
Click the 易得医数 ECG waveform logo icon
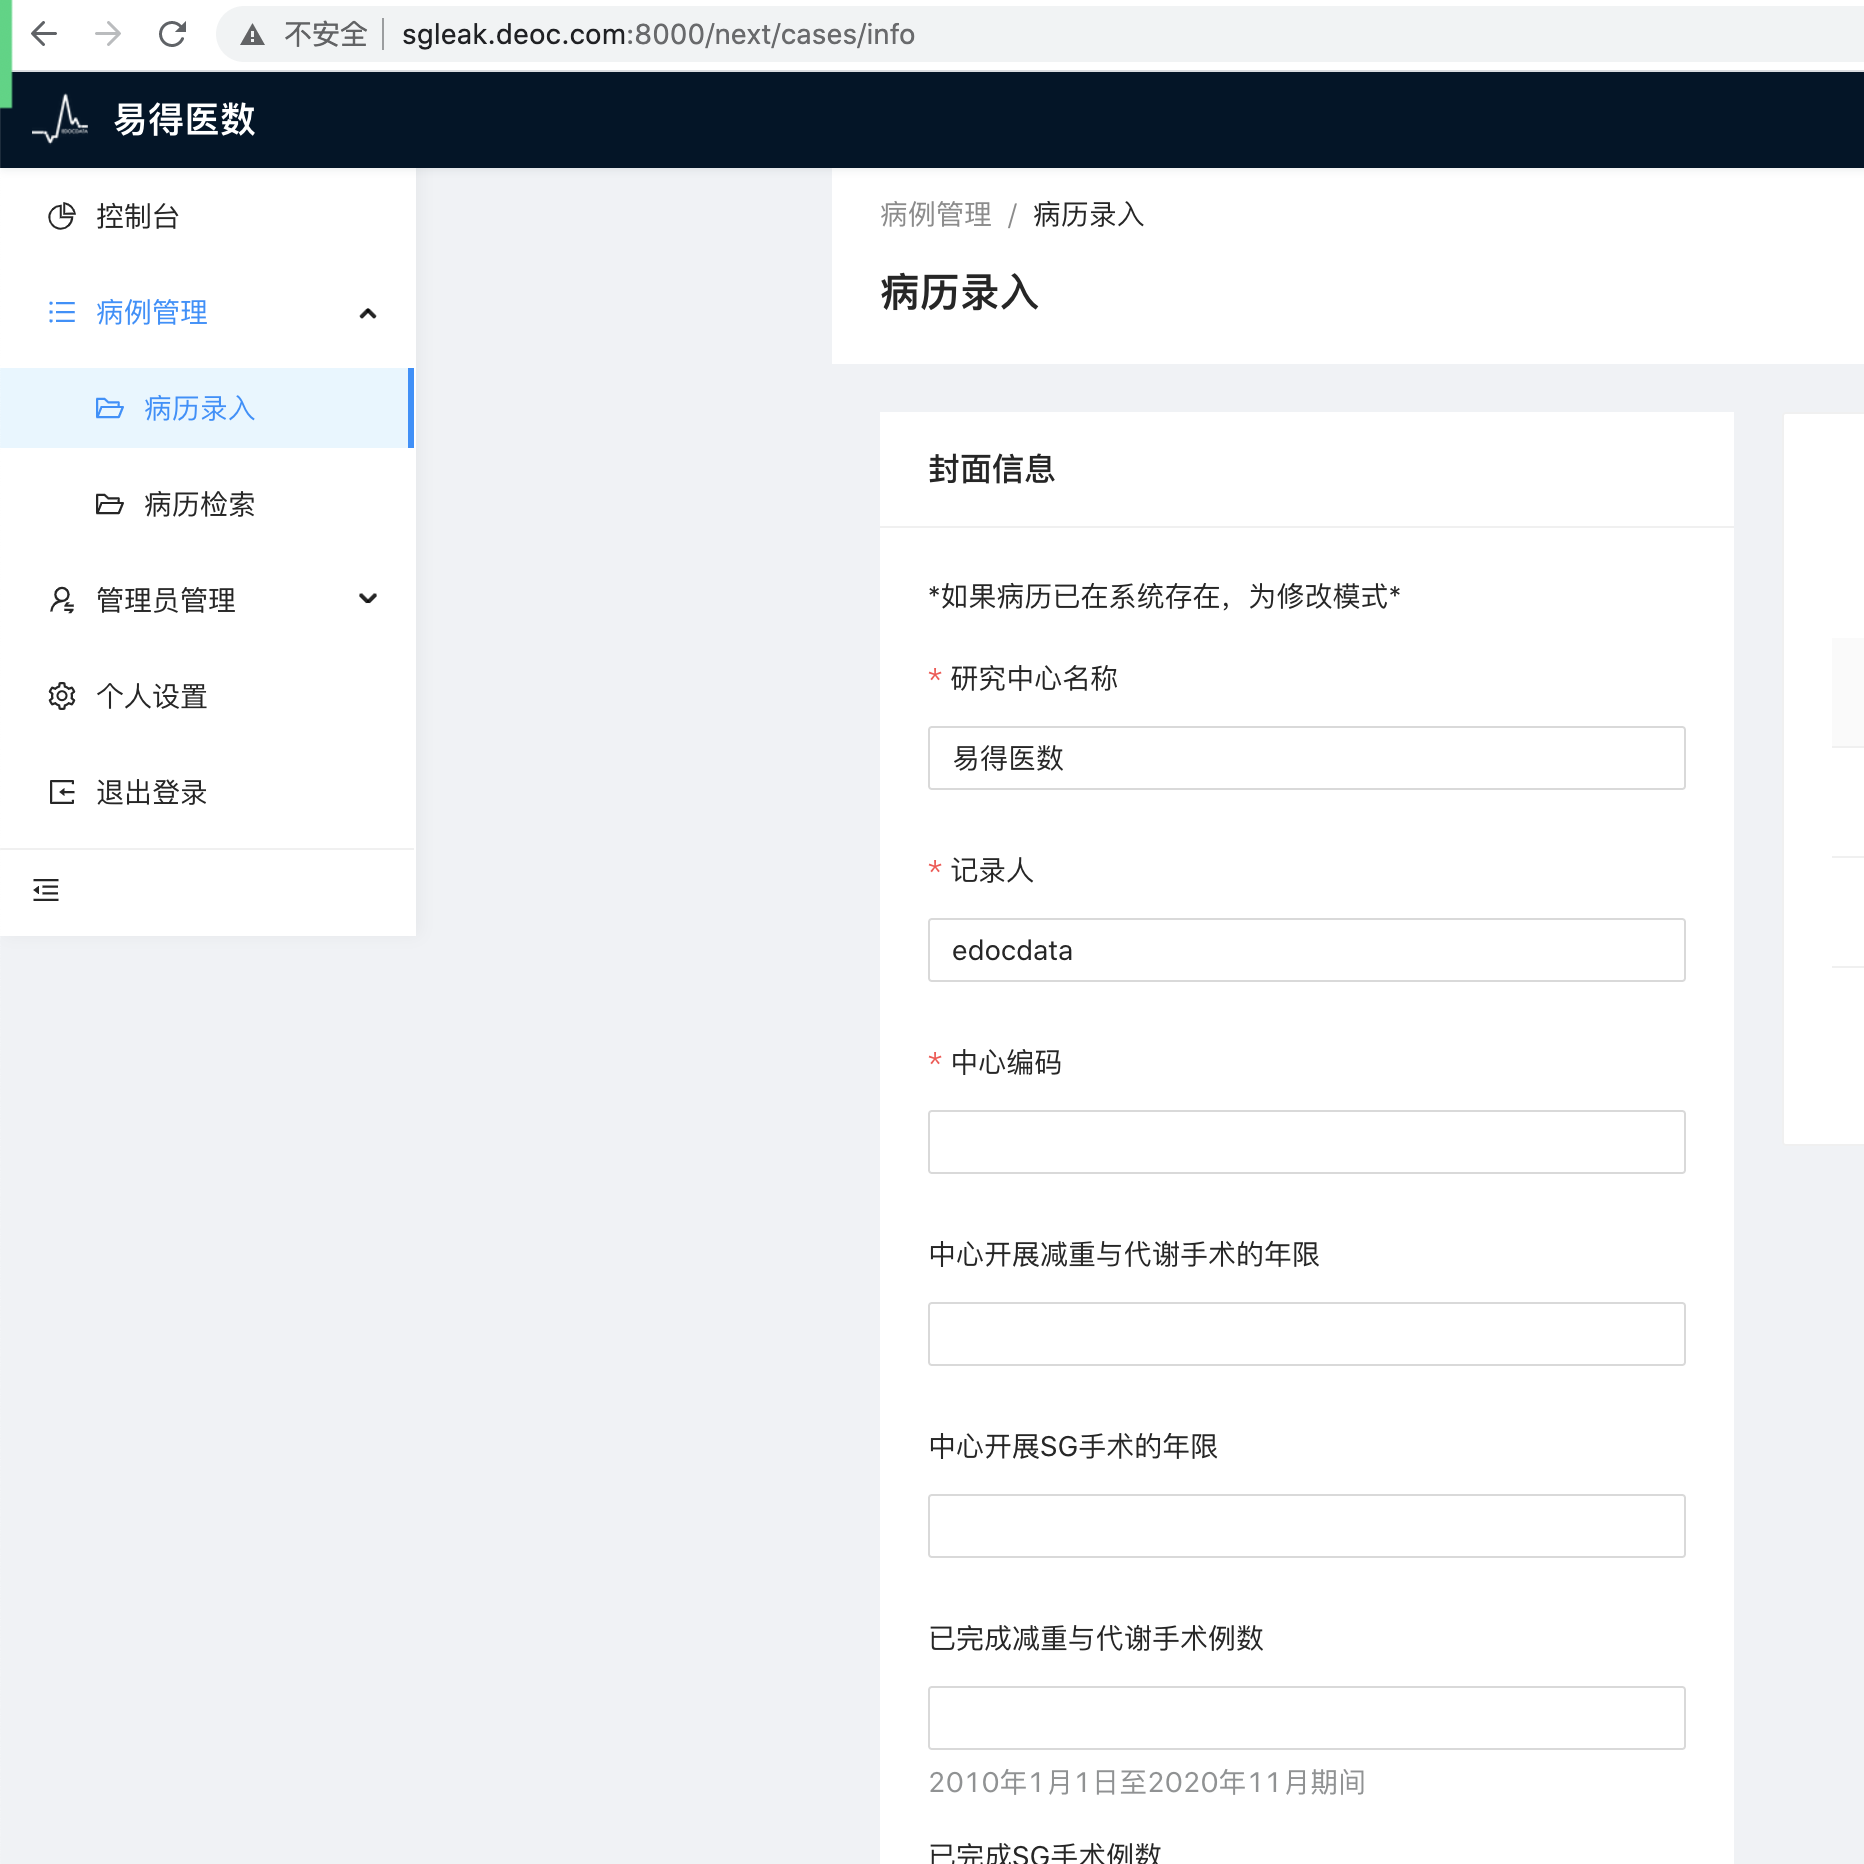pyautogui.click(x=62, y=118)
